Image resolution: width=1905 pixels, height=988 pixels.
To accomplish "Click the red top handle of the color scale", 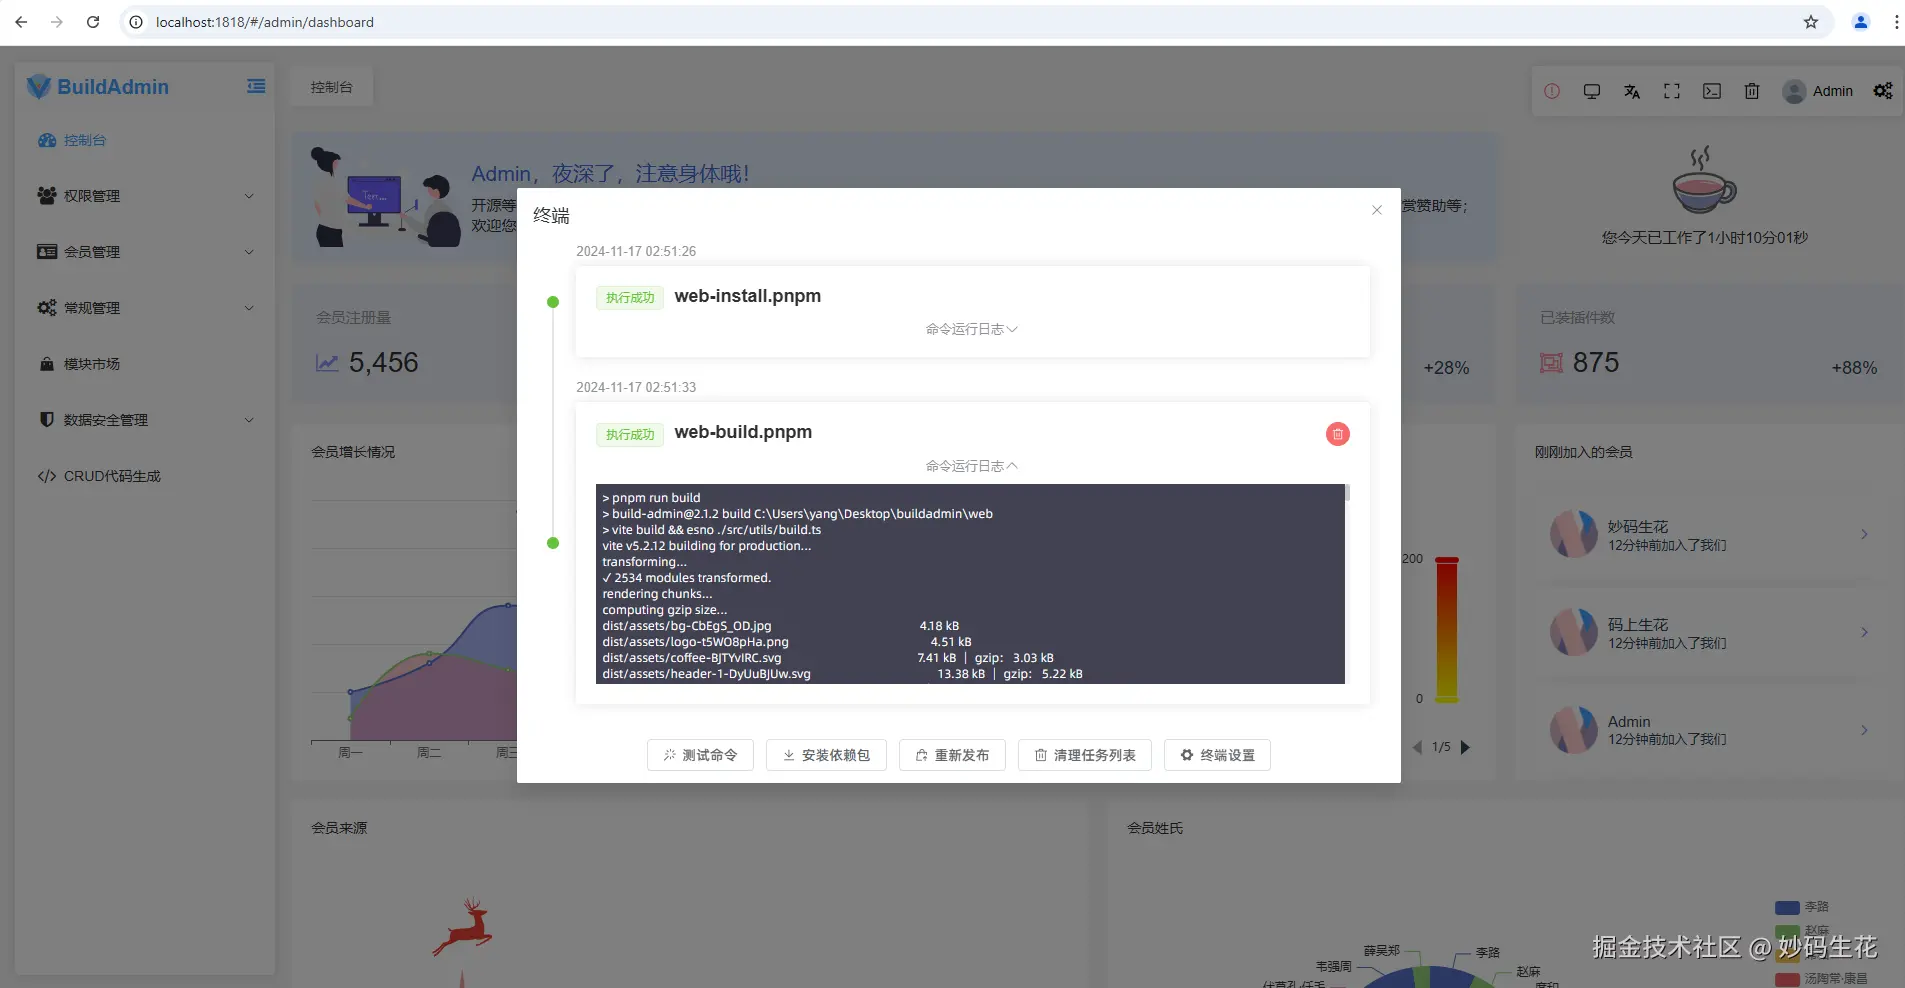I will (1447, 560).
